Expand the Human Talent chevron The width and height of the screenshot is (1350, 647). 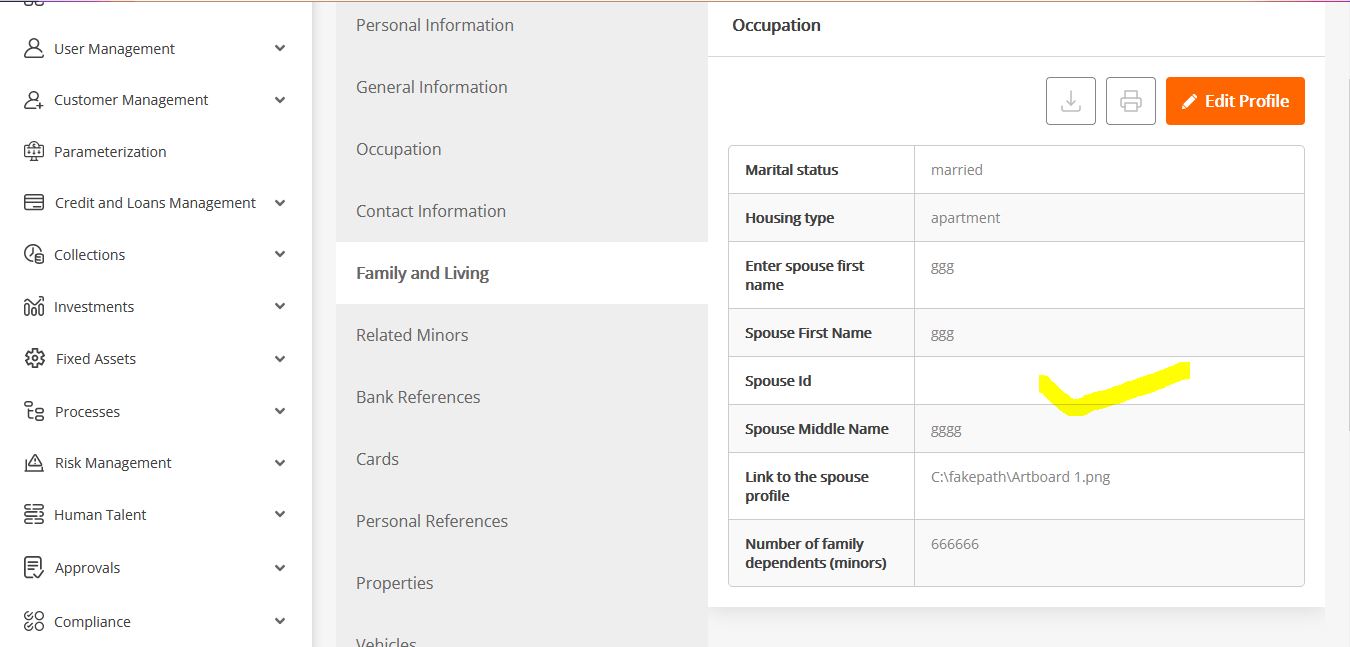280,514
